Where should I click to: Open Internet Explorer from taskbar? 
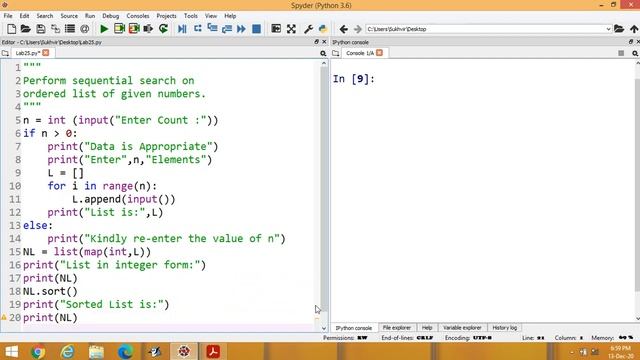pyautogui.click(x=67, y=351)
